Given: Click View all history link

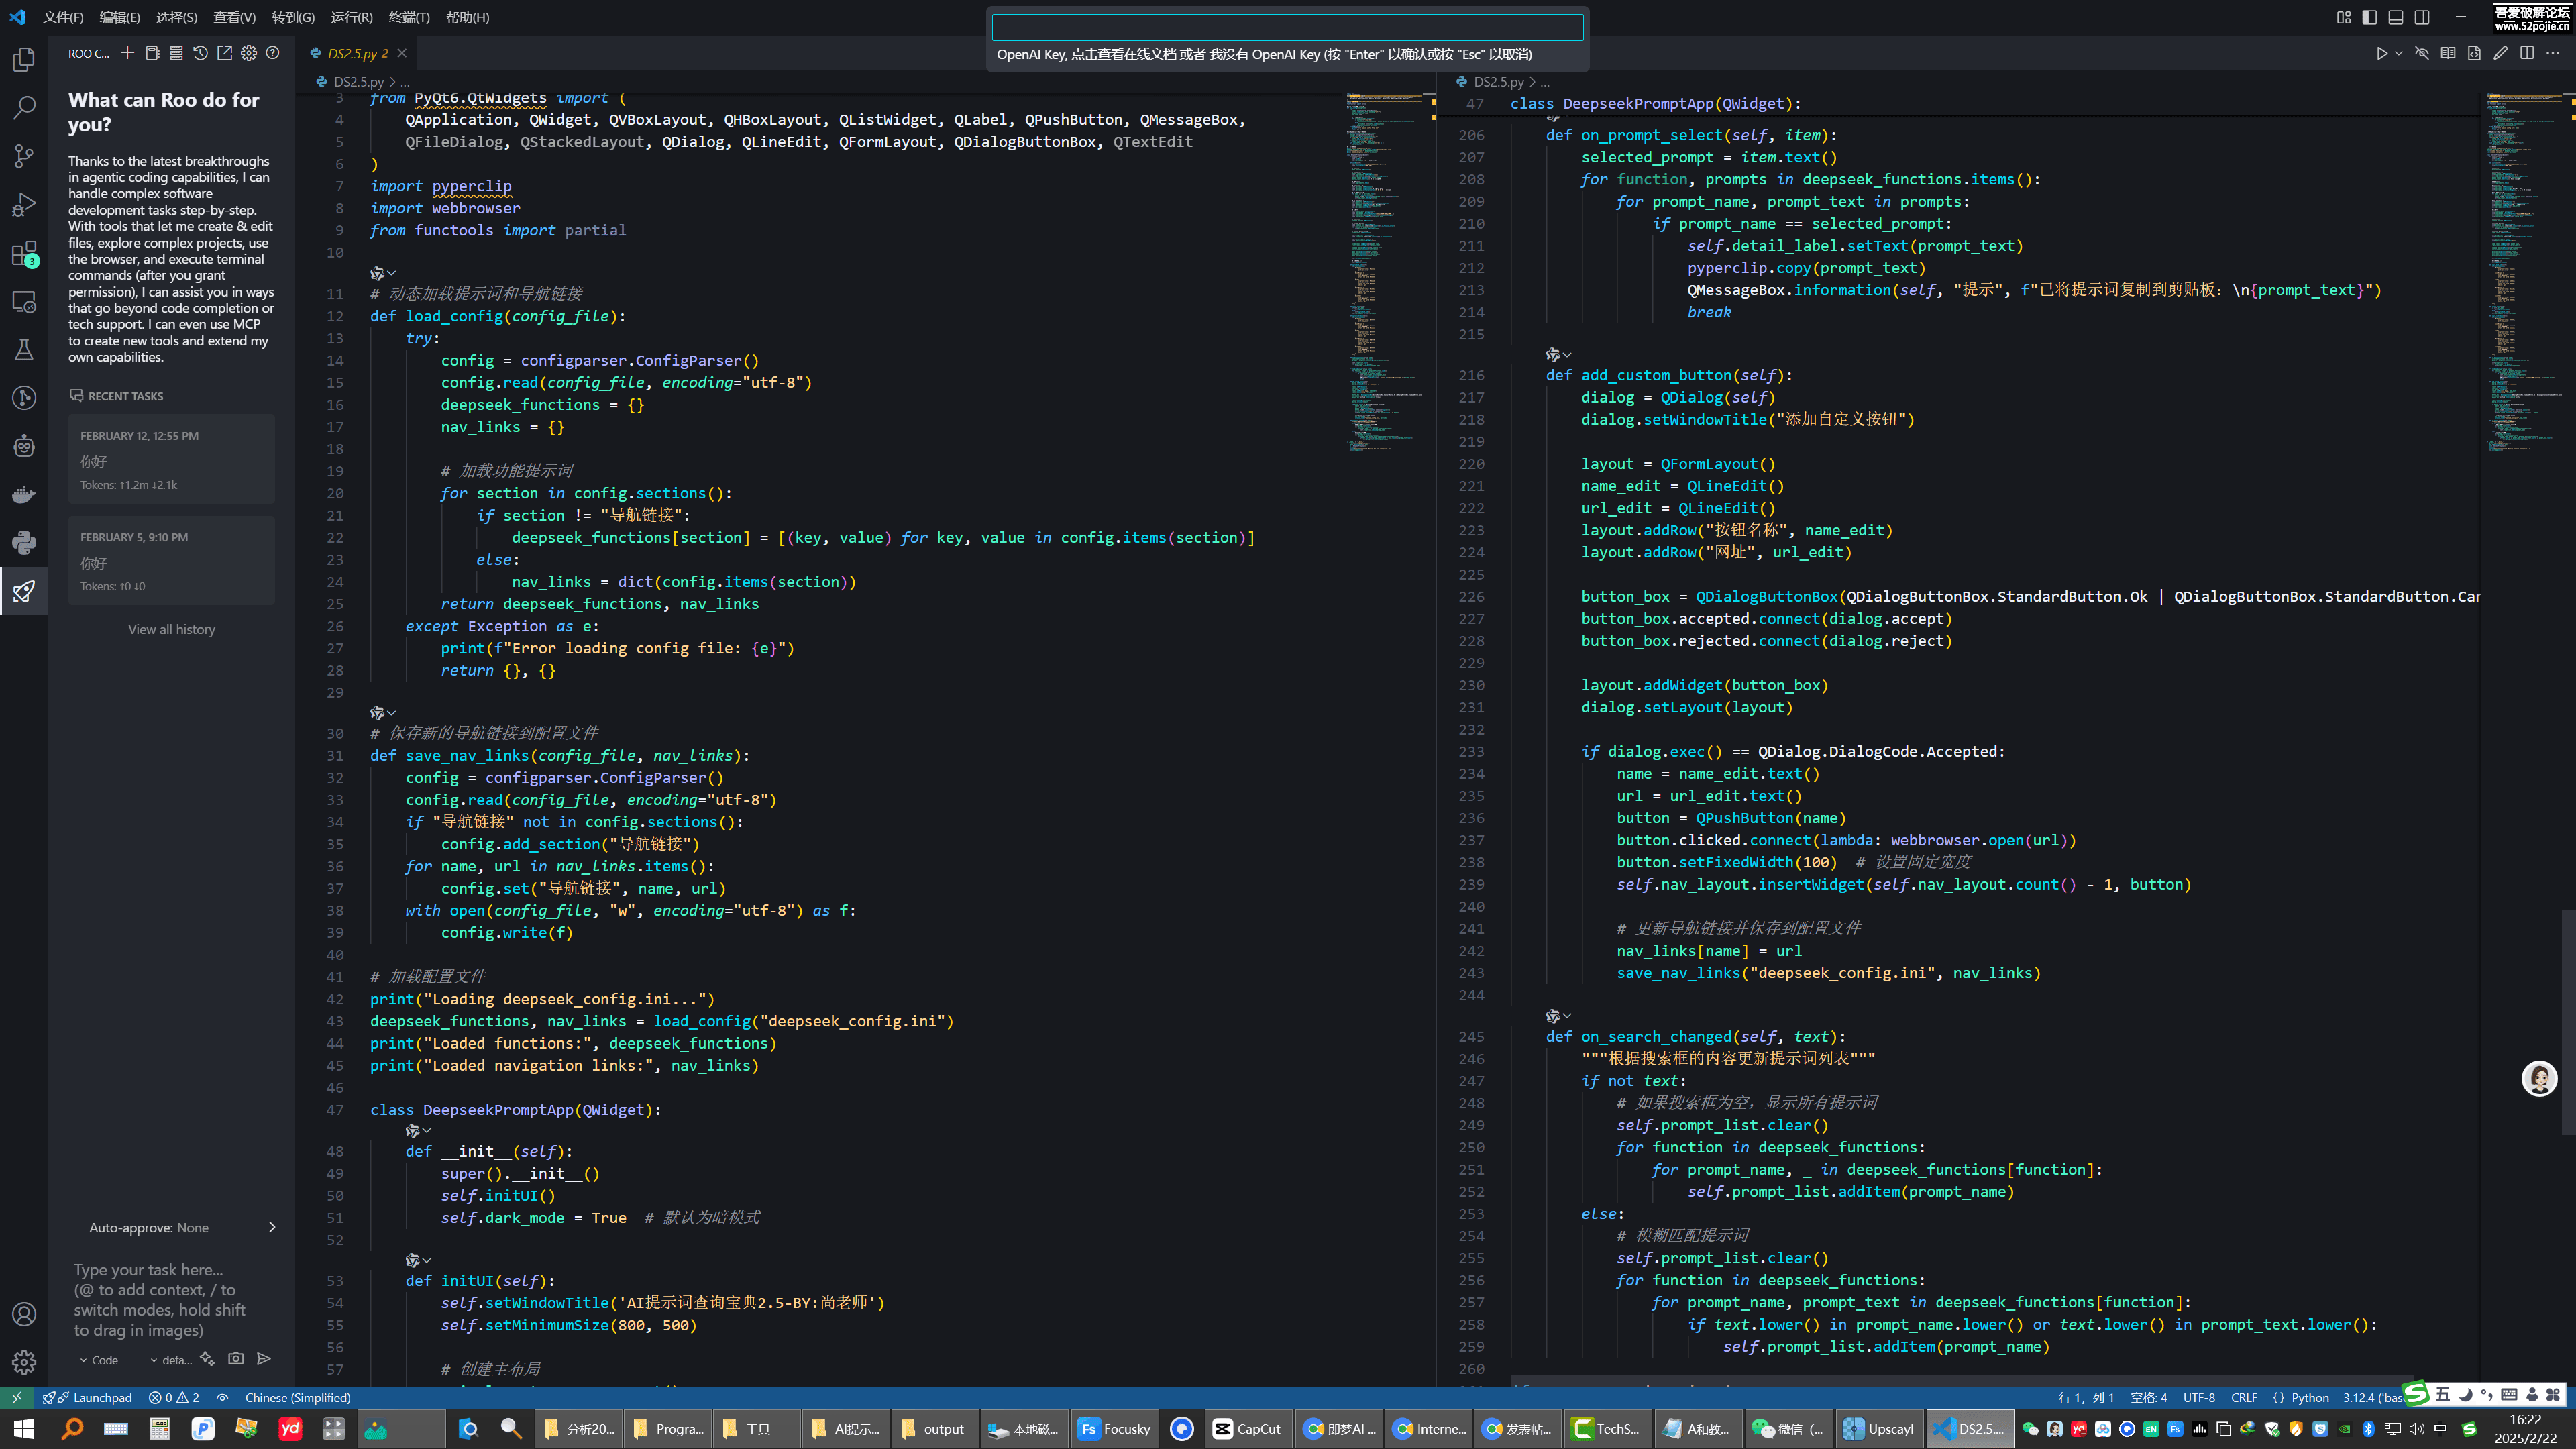Looking at the screenshot, I should (171, 629).
